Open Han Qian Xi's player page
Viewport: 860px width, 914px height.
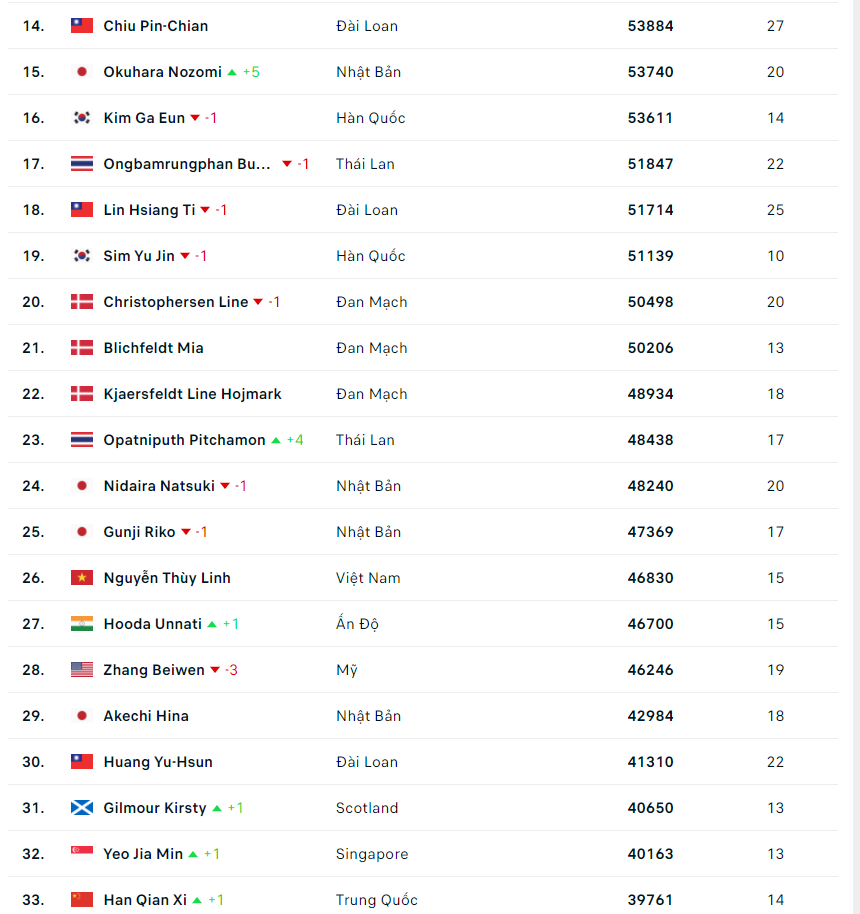point(145,900)
